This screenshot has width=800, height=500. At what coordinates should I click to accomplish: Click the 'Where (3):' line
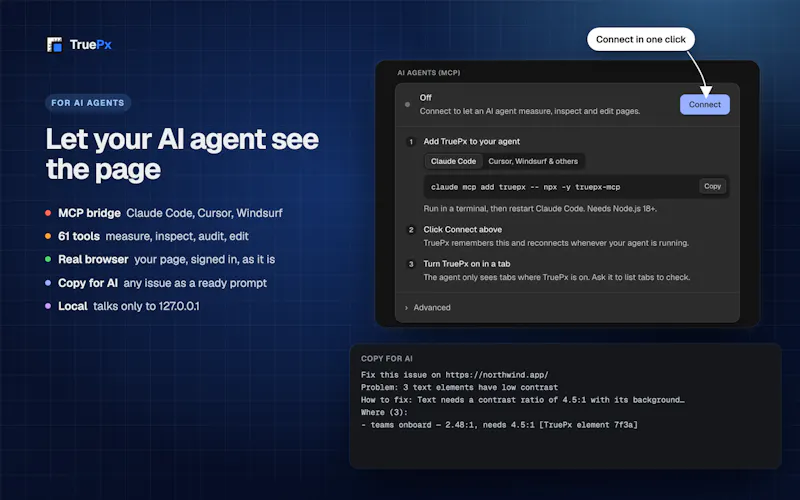tap(384, 412)
